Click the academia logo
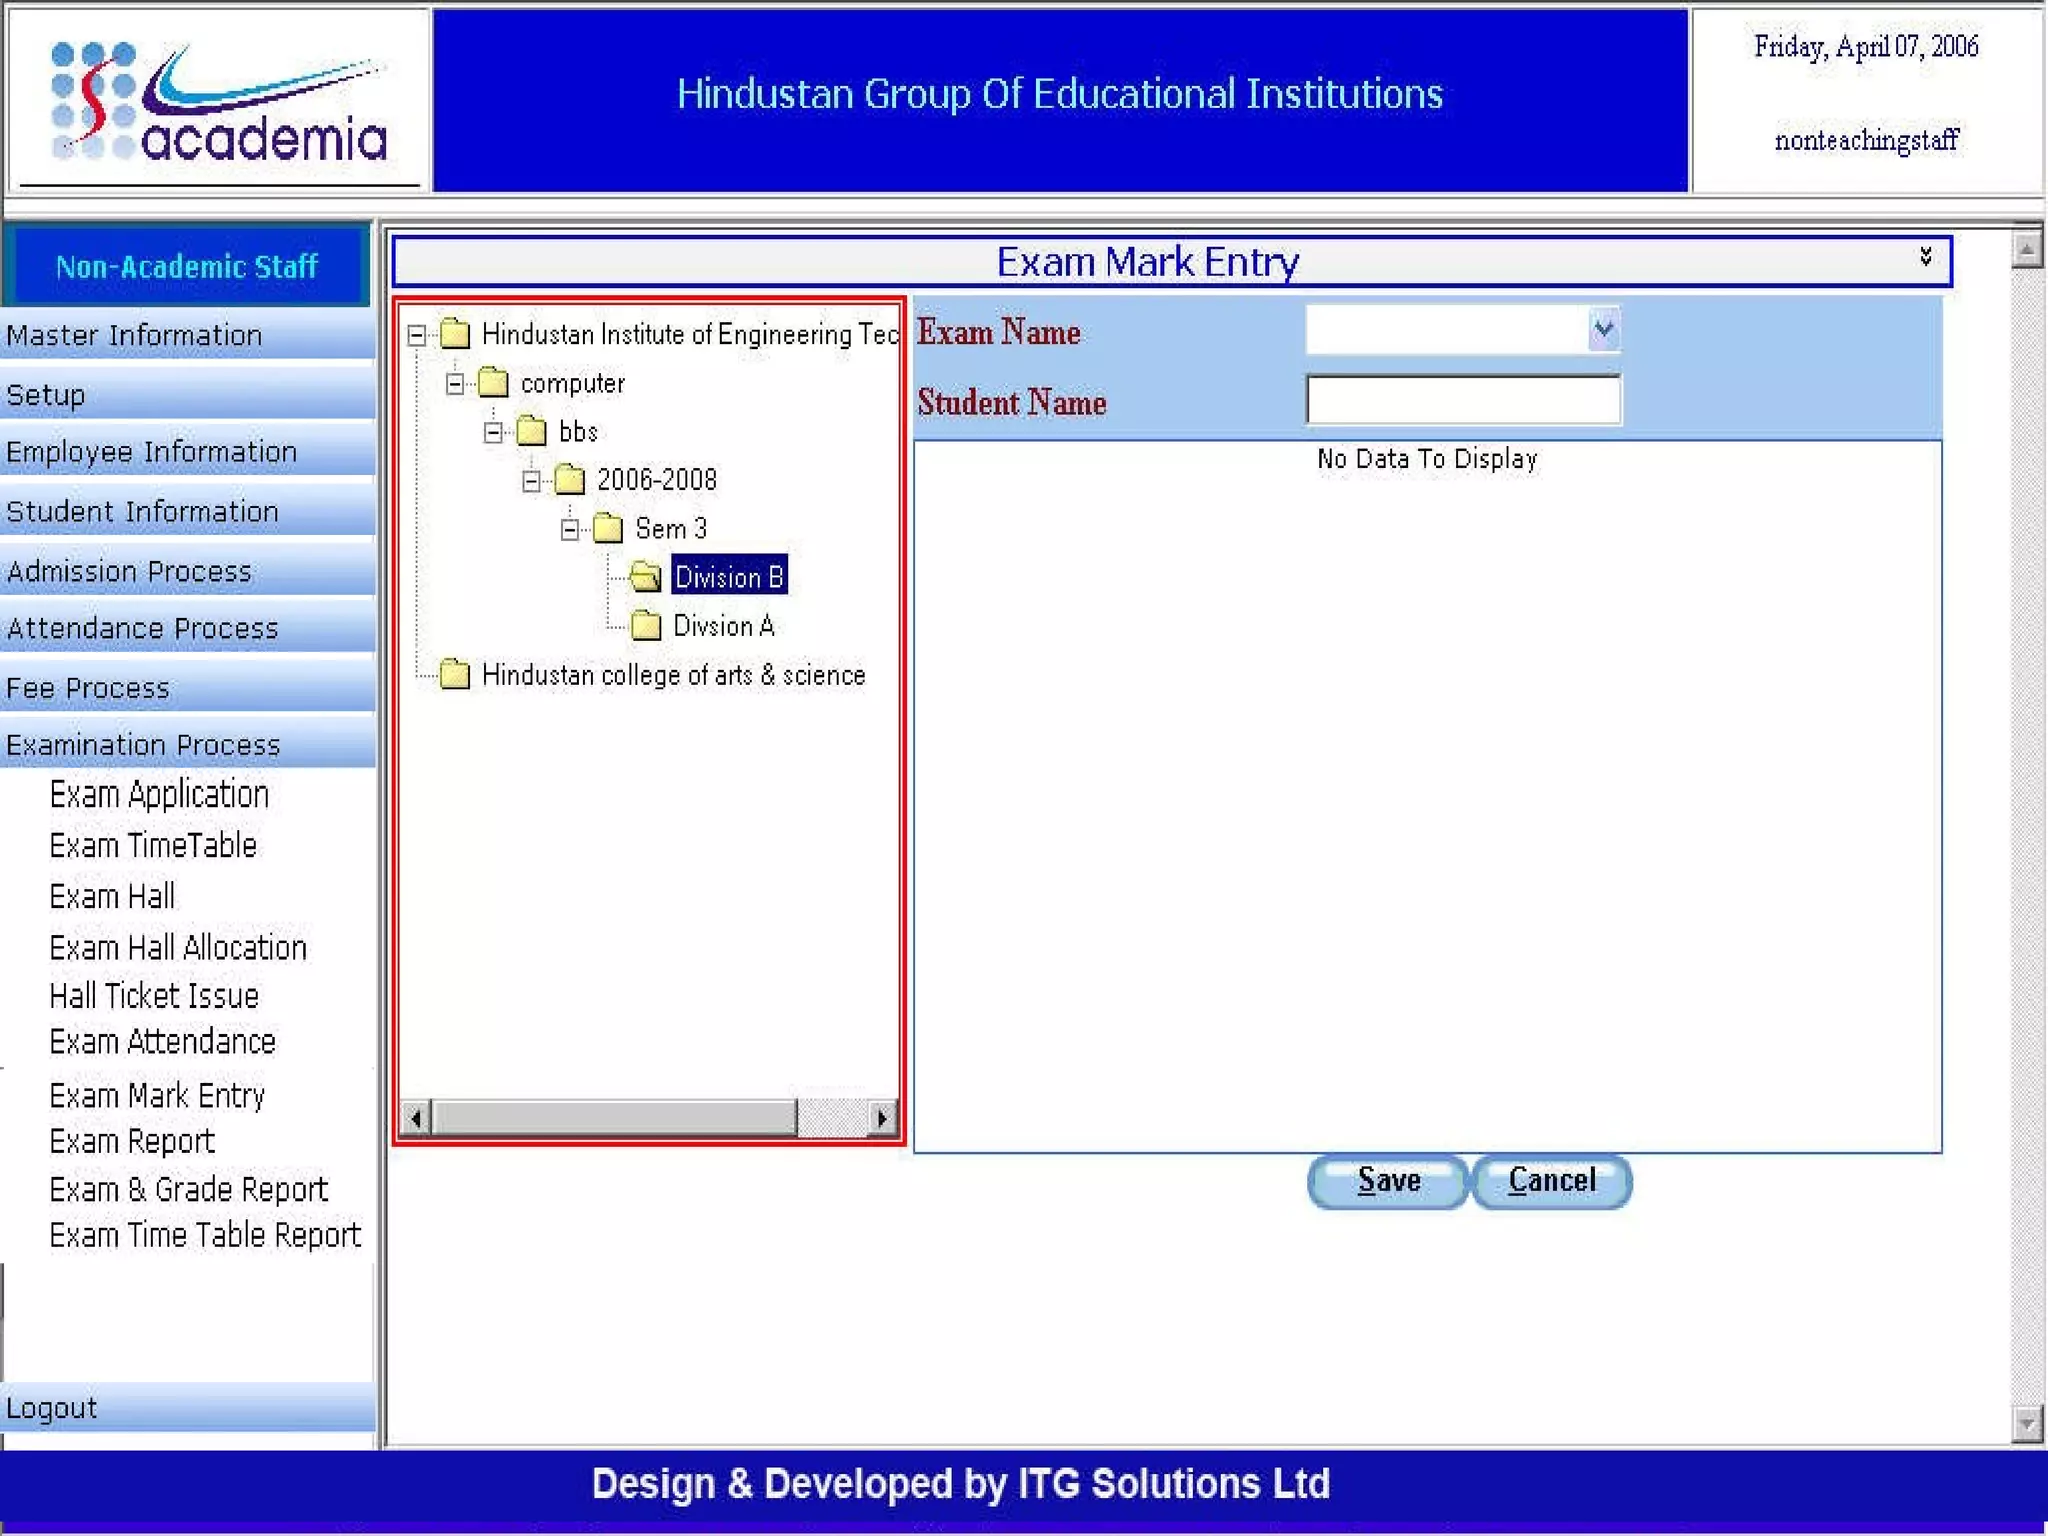 click(218, 103)
